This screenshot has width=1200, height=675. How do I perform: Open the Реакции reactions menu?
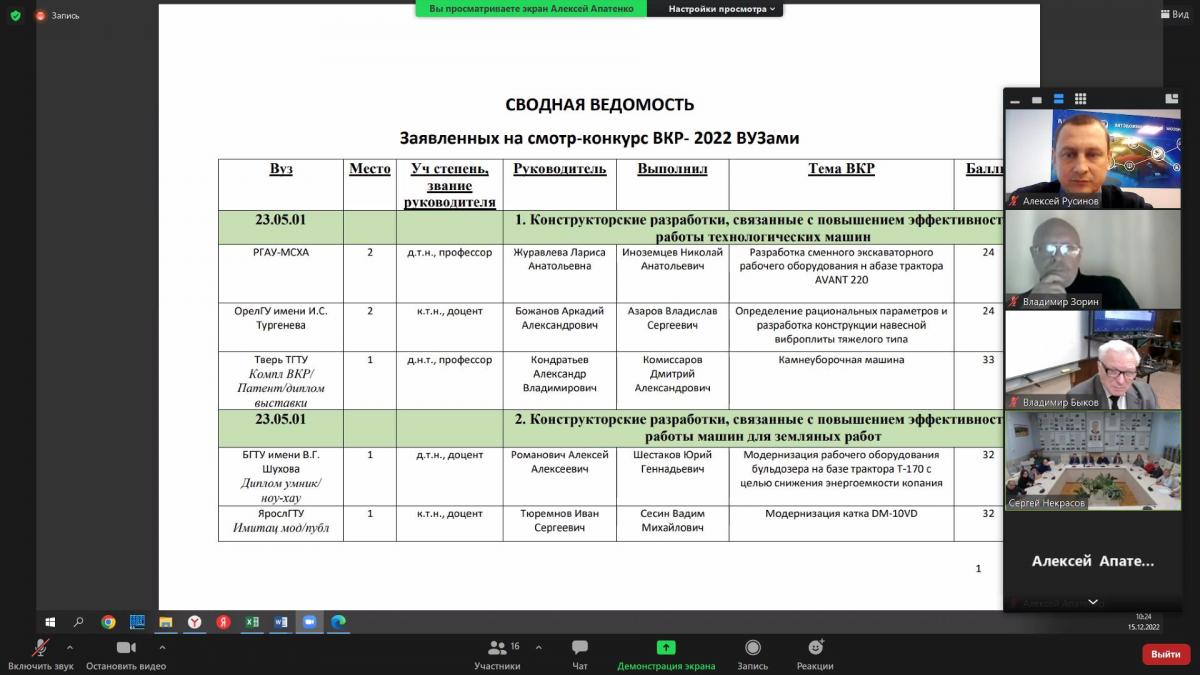815,655
